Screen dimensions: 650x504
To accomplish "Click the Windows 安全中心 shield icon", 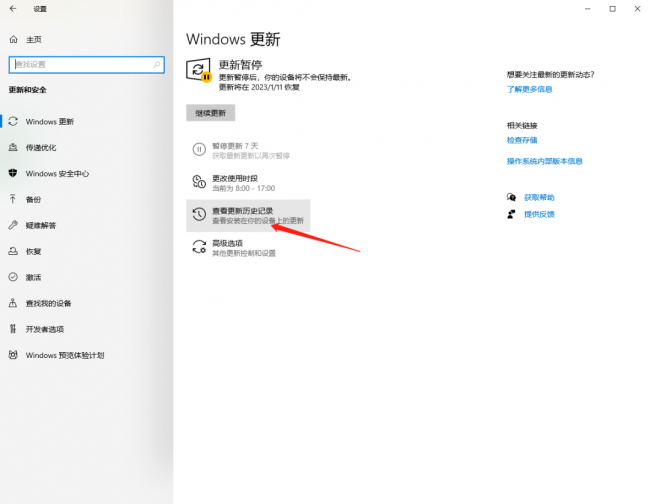I will pos(13,173).
